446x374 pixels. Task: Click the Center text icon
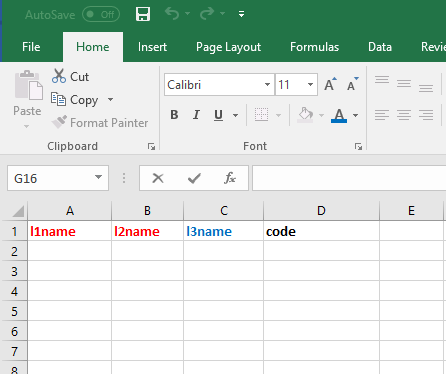coord(404,115)
